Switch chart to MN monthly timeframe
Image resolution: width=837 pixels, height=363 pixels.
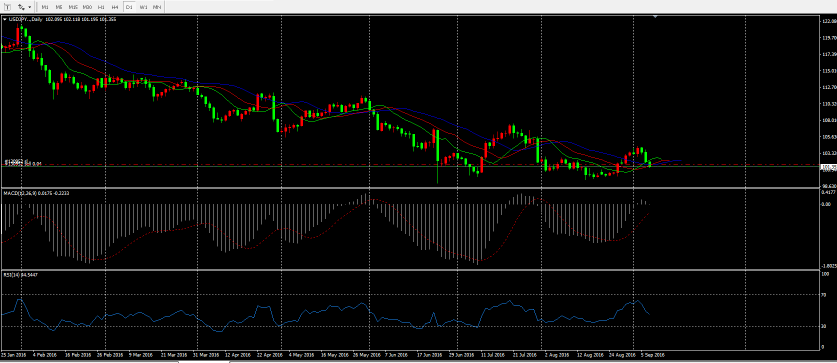coord(157,7)
